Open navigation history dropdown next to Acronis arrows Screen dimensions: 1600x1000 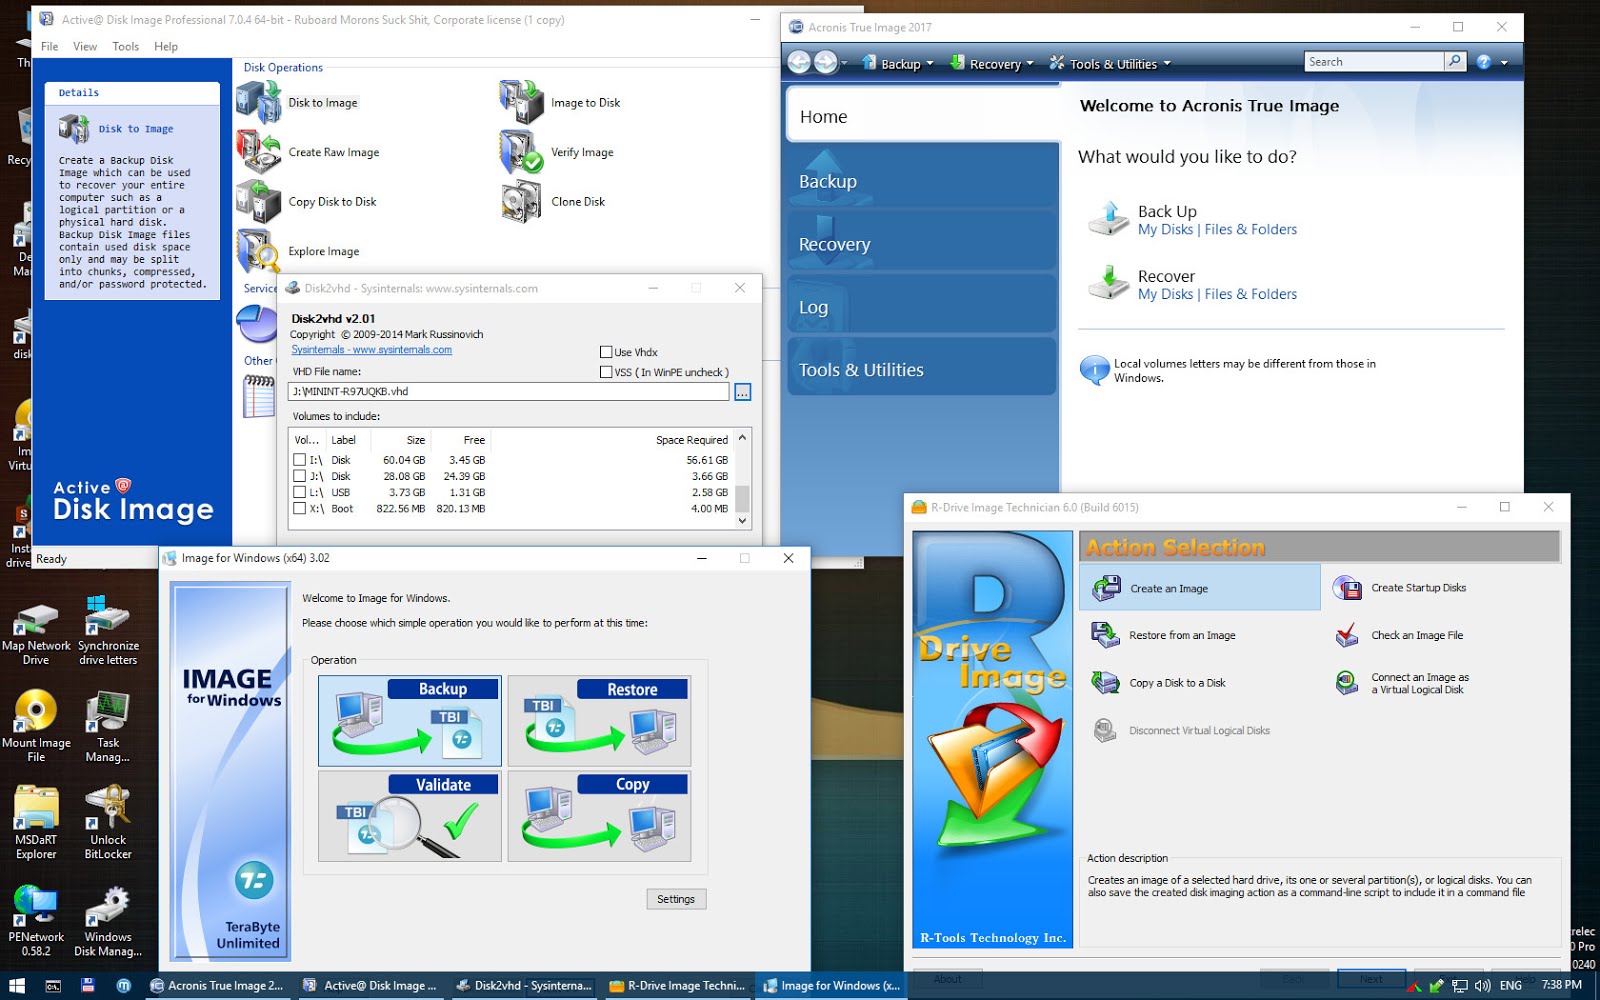844,62
